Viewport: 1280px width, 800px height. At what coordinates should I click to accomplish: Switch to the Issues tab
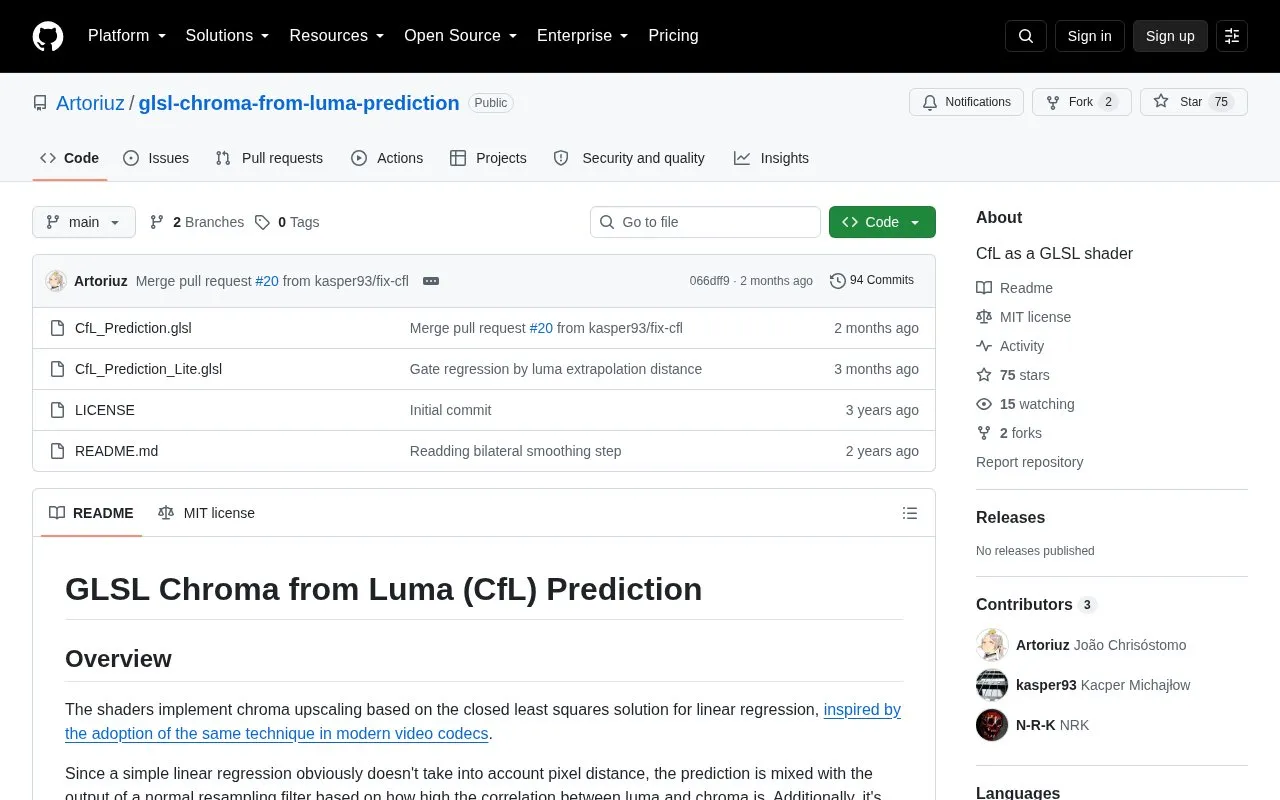point(156,158)
